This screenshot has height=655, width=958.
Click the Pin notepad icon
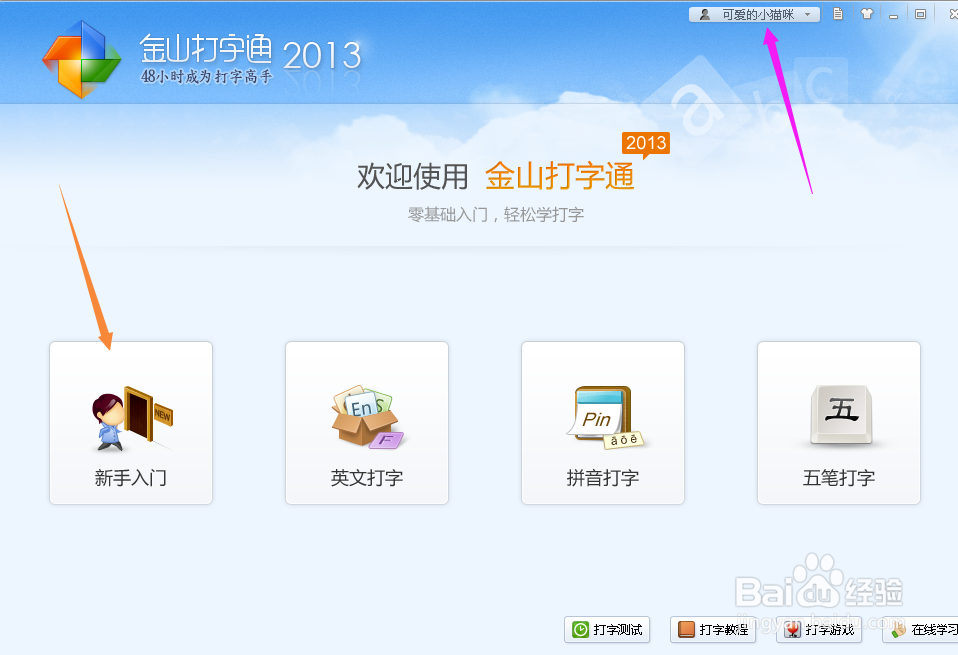click(x=605, y=417)
